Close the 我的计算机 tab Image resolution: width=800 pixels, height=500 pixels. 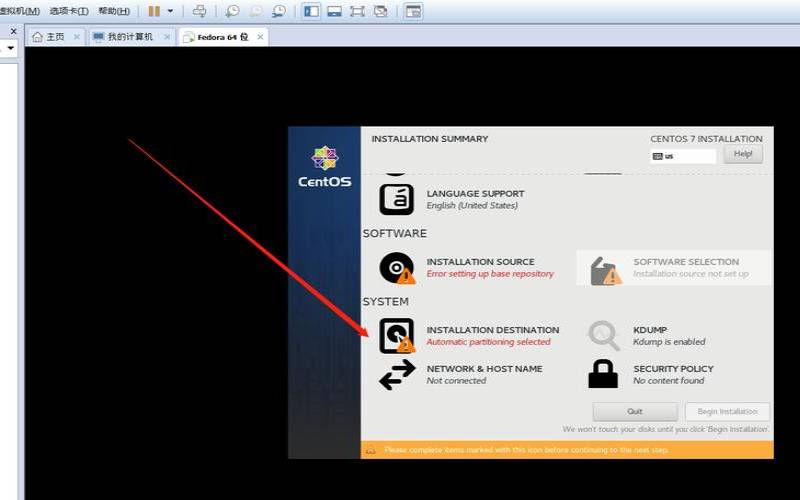(167, 37)
